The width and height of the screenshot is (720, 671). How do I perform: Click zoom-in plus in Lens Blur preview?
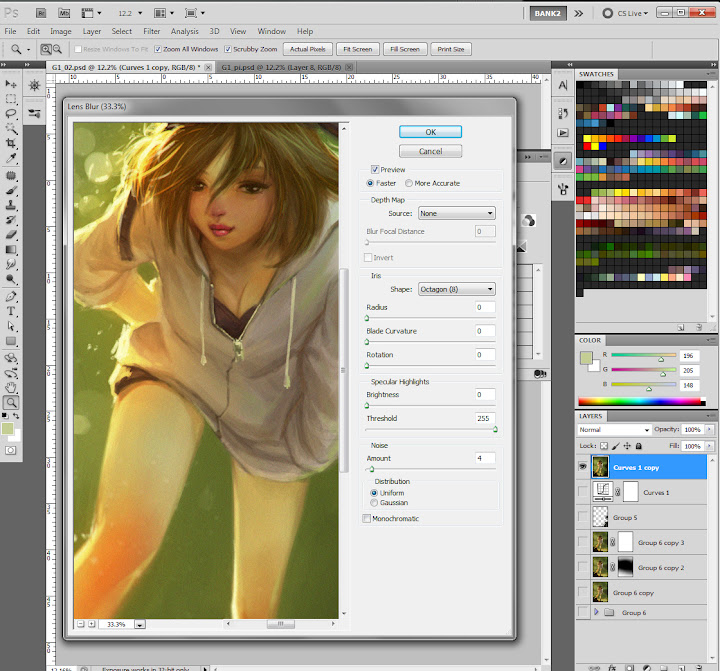click(92, 624)
